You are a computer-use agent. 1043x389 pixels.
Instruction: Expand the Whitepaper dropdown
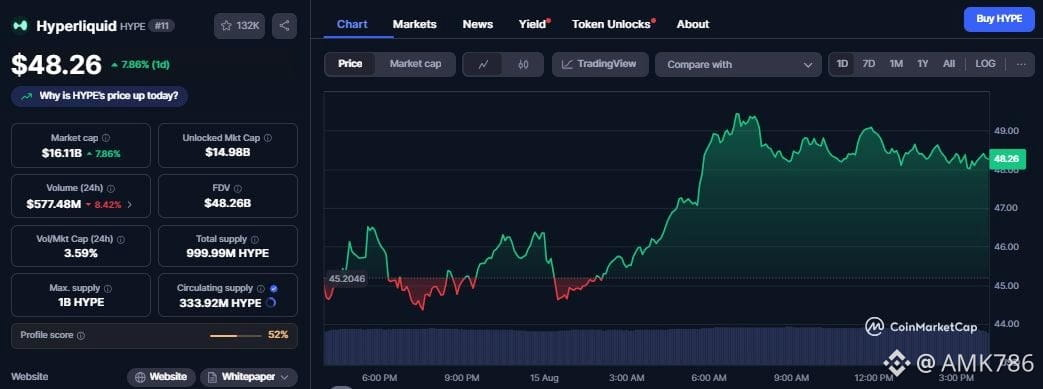248,377
